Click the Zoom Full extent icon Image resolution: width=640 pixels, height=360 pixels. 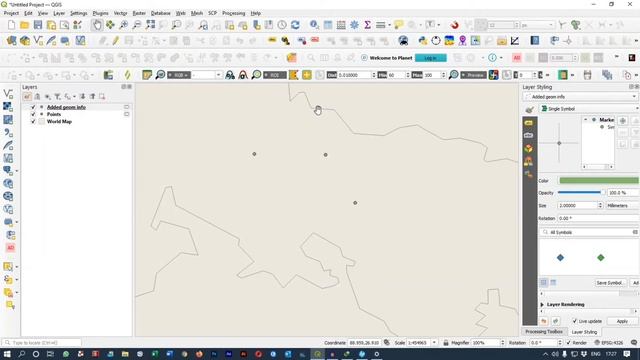pos(150,25)
